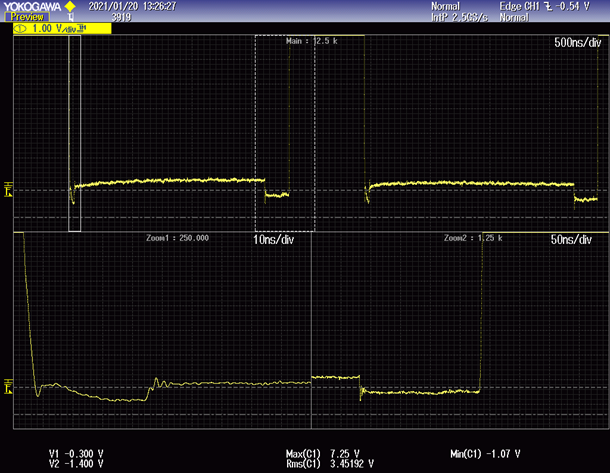Click the -0.54 V trigger level value
This screenshot has width=610, height=473.
pyautogui.click(x=573, y=6)
